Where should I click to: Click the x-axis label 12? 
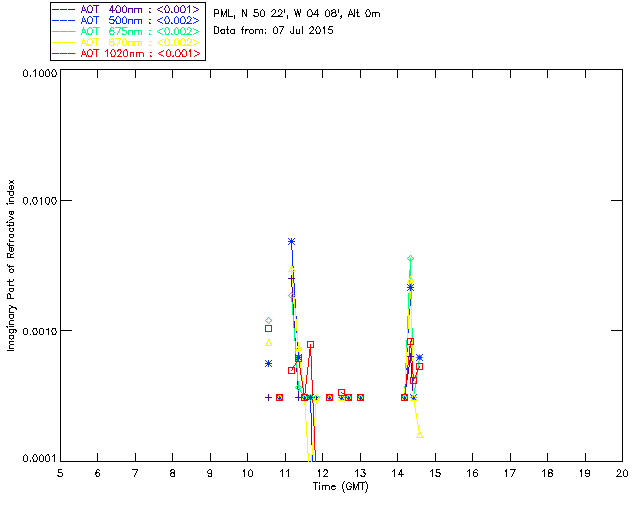322,473
